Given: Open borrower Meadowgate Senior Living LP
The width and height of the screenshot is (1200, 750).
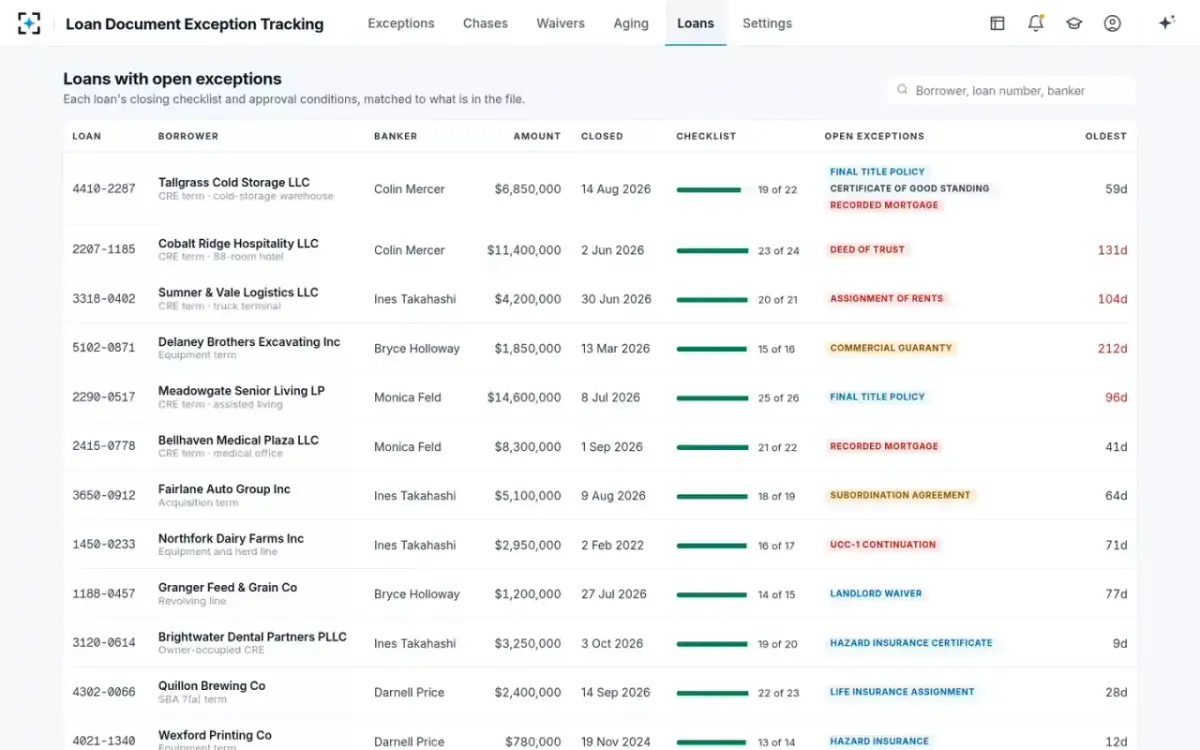Looking at the screenshot, I should coord(241,390).
